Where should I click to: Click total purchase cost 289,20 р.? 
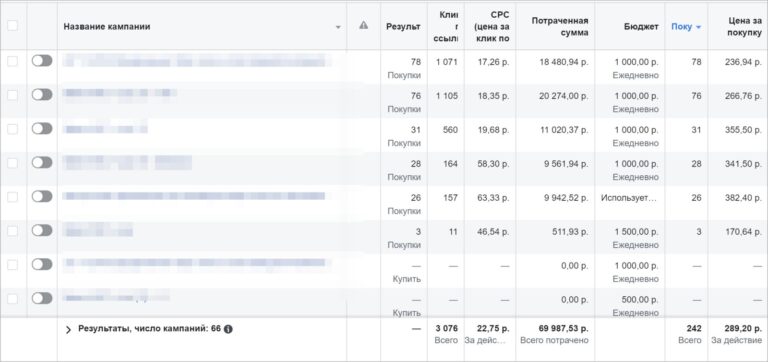(x=744, y=328)
